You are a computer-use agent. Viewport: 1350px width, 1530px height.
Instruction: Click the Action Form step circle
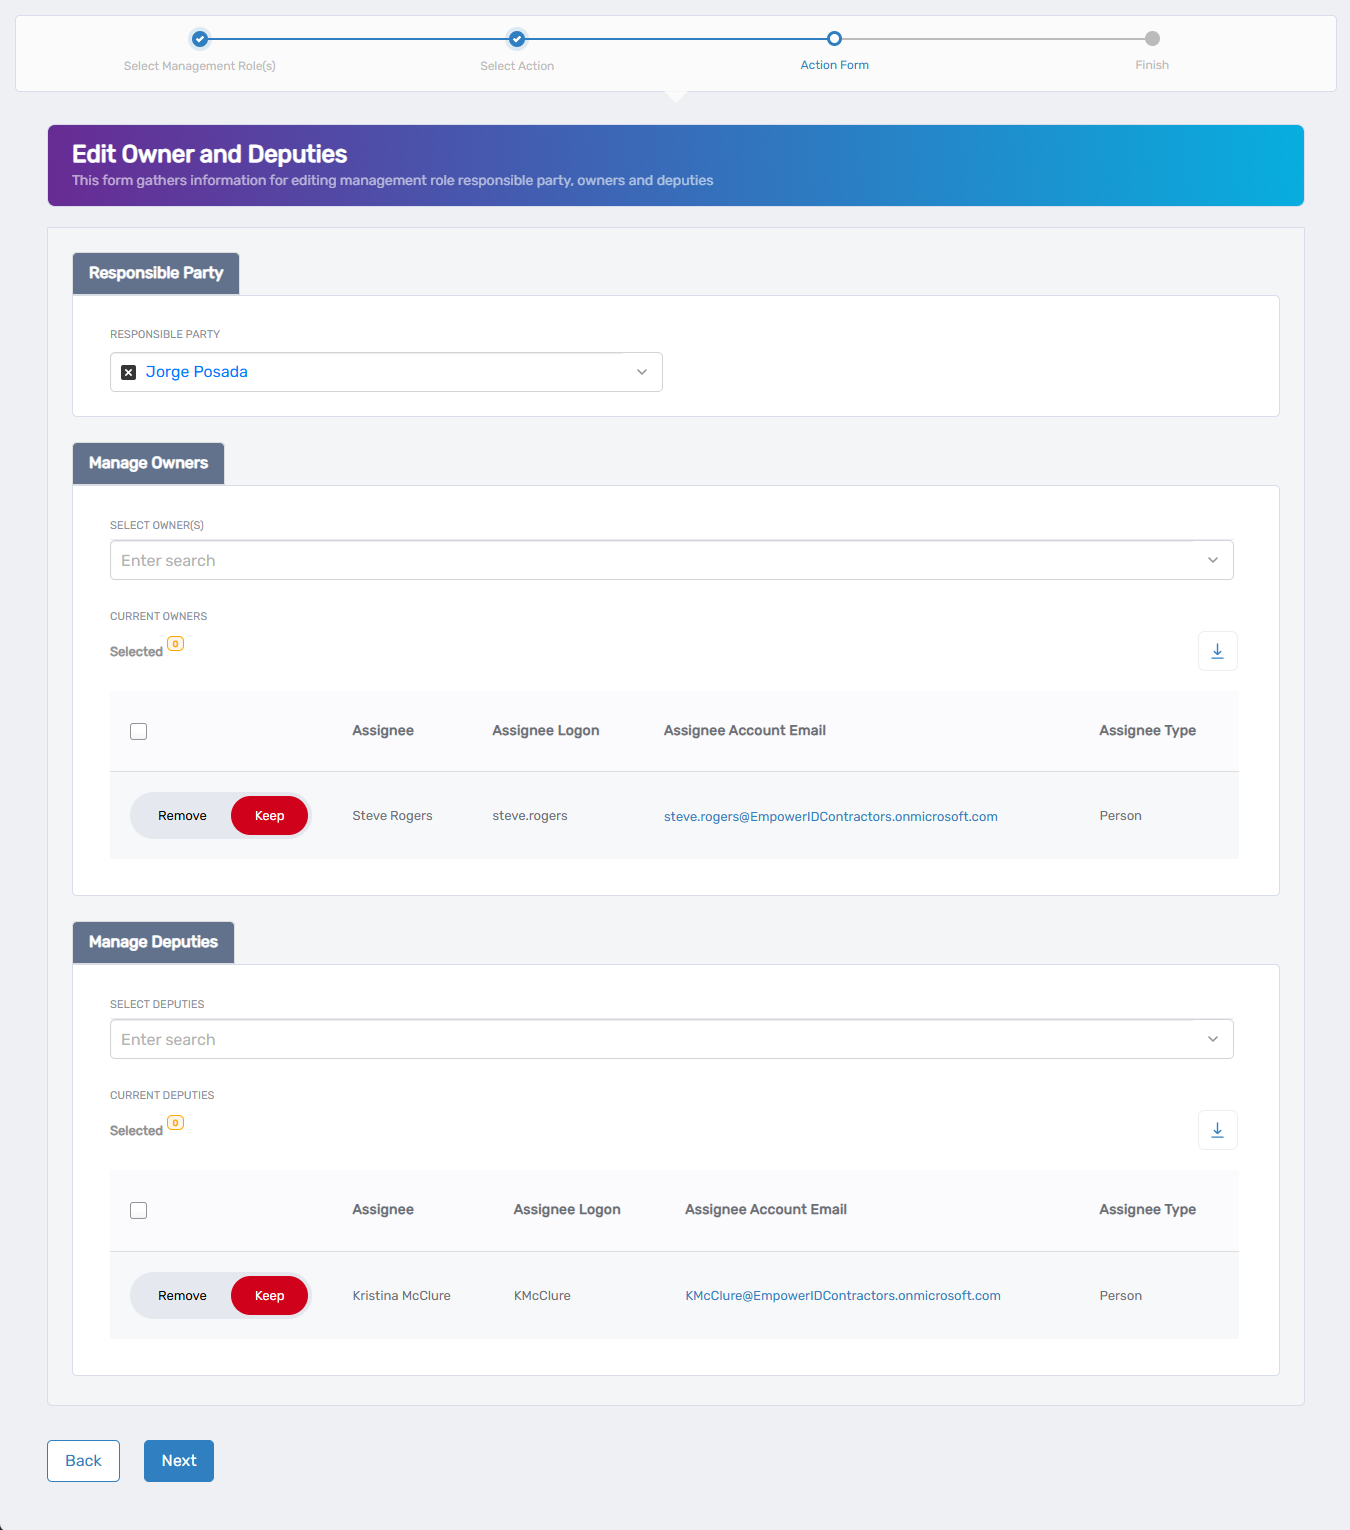pos(834,39)
